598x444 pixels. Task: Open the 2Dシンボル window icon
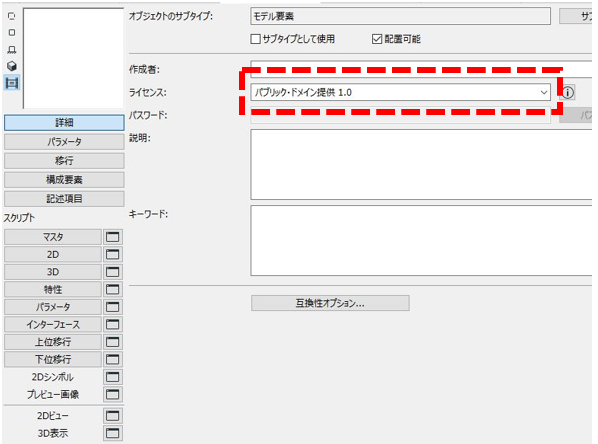tap(113, 377)
